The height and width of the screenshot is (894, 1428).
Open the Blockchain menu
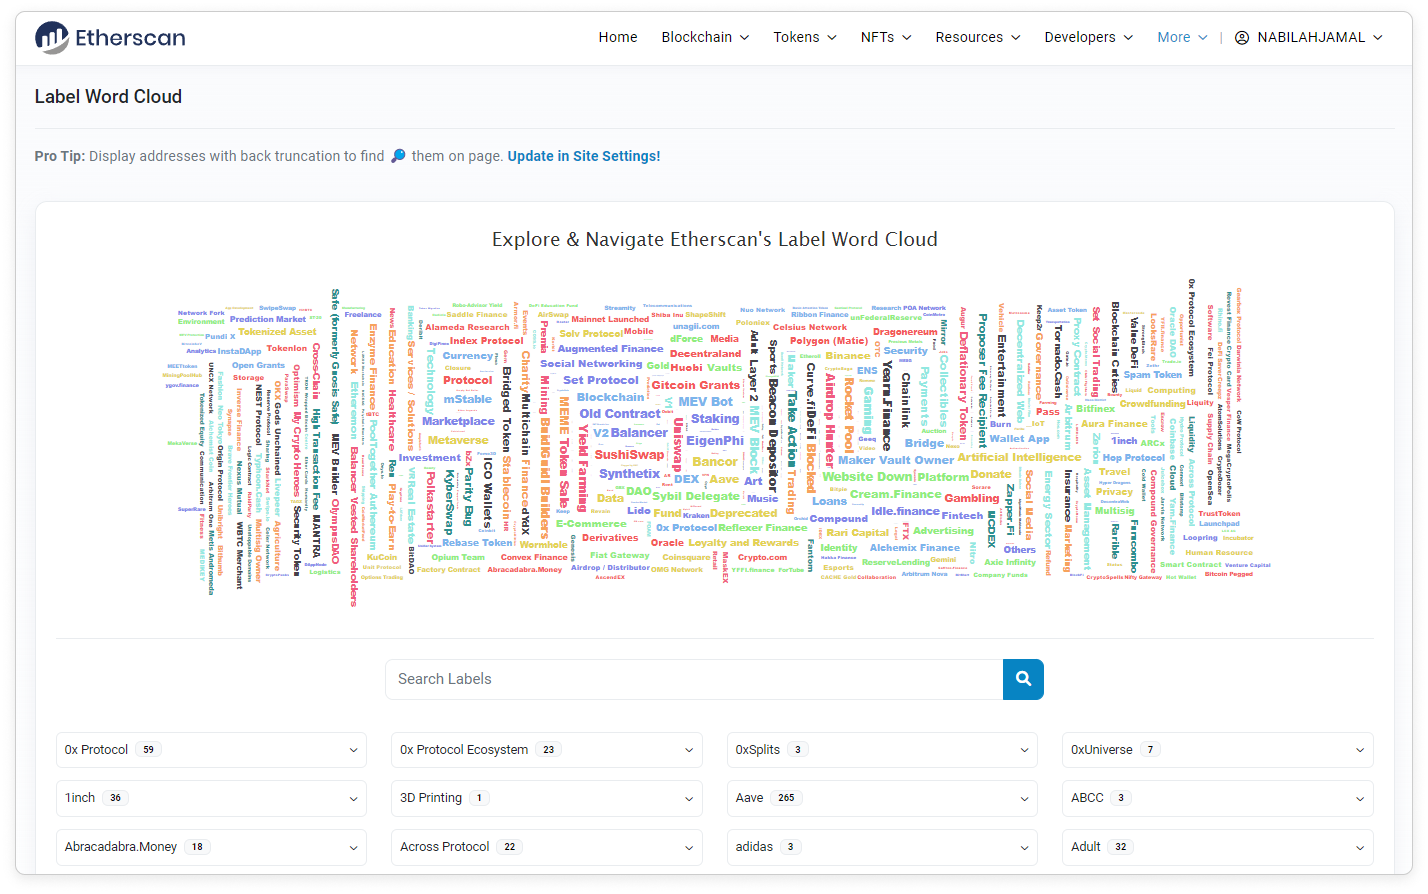tap(705, 37)
